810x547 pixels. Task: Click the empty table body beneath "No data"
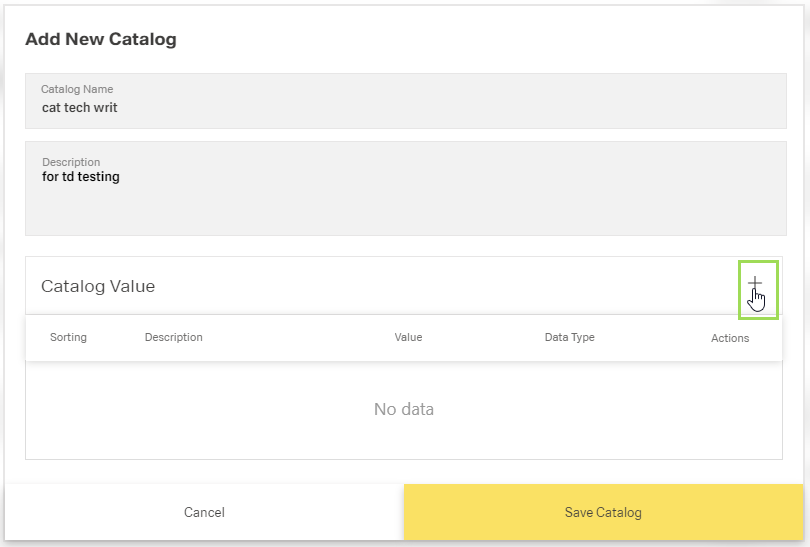(404, 440)
